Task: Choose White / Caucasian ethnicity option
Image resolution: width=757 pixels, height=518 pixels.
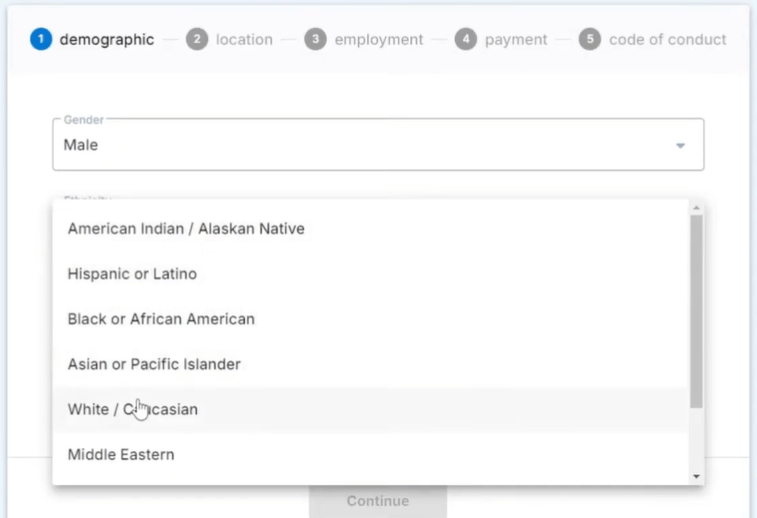Action: point(133,409)
